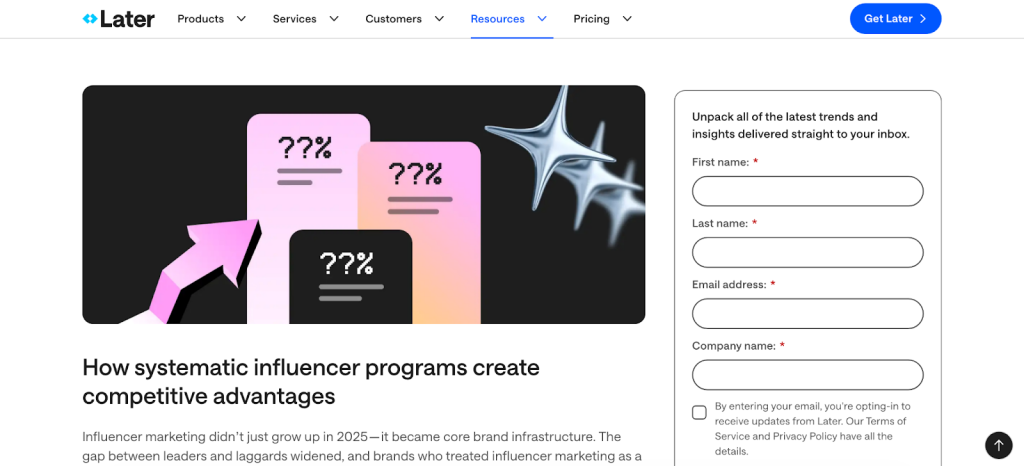Focus the Last name text box
The height and width of the screenshot is (466, 1024).
[x=807, y=252]
